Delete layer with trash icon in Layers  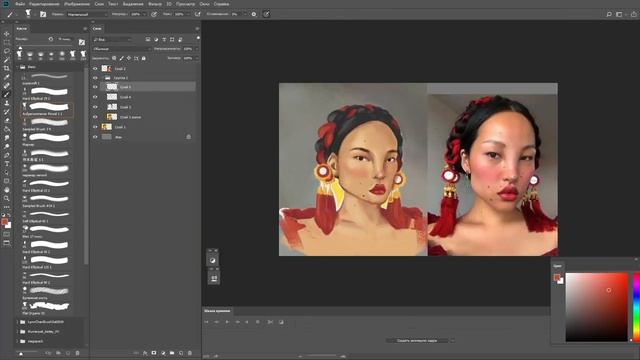tap(190, 353)
